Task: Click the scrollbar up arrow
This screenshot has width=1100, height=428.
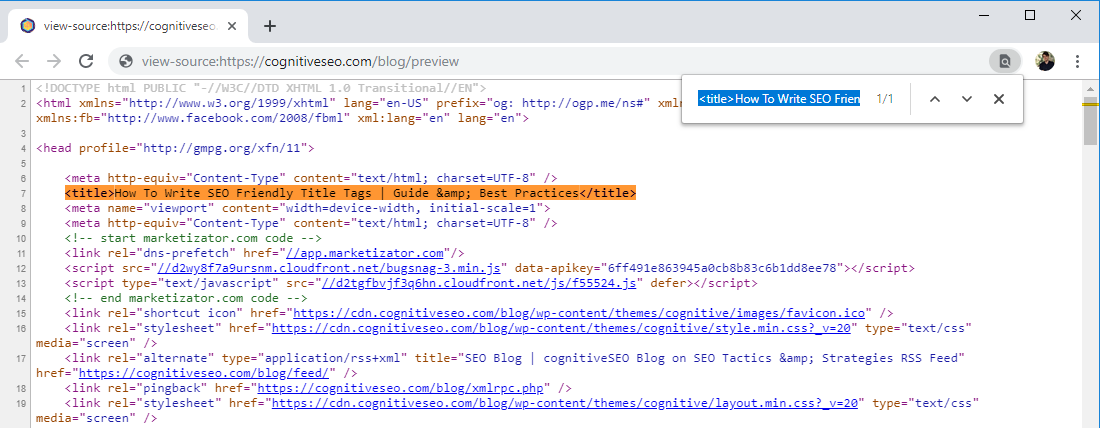Action: coord(1090,88)
